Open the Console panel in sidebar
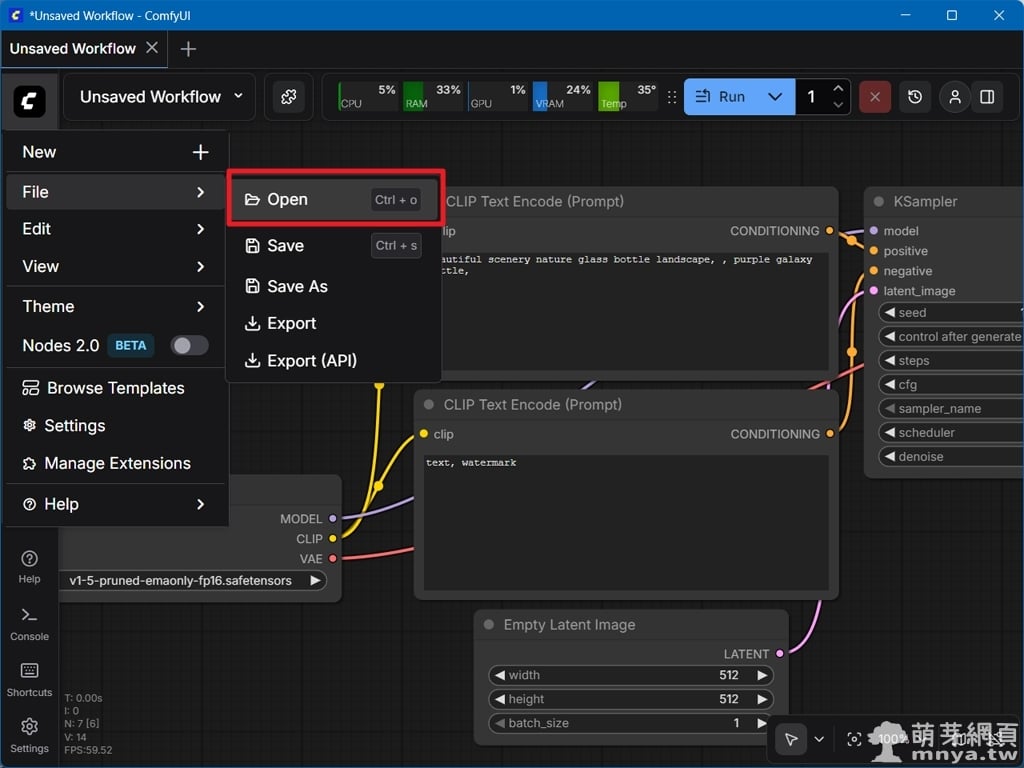The image size is (1024, 768). [29, 622]
